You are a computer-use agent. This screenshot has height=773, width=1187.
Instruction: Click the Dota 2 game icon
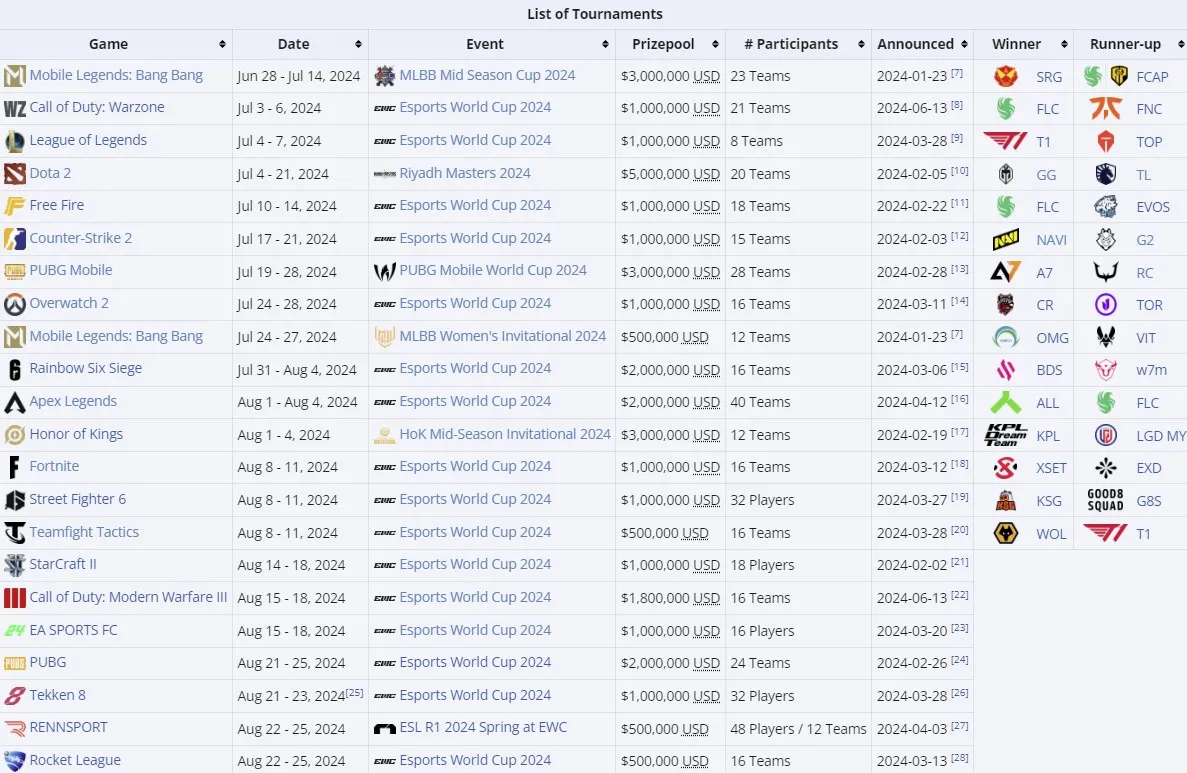[x=14, y=173]
